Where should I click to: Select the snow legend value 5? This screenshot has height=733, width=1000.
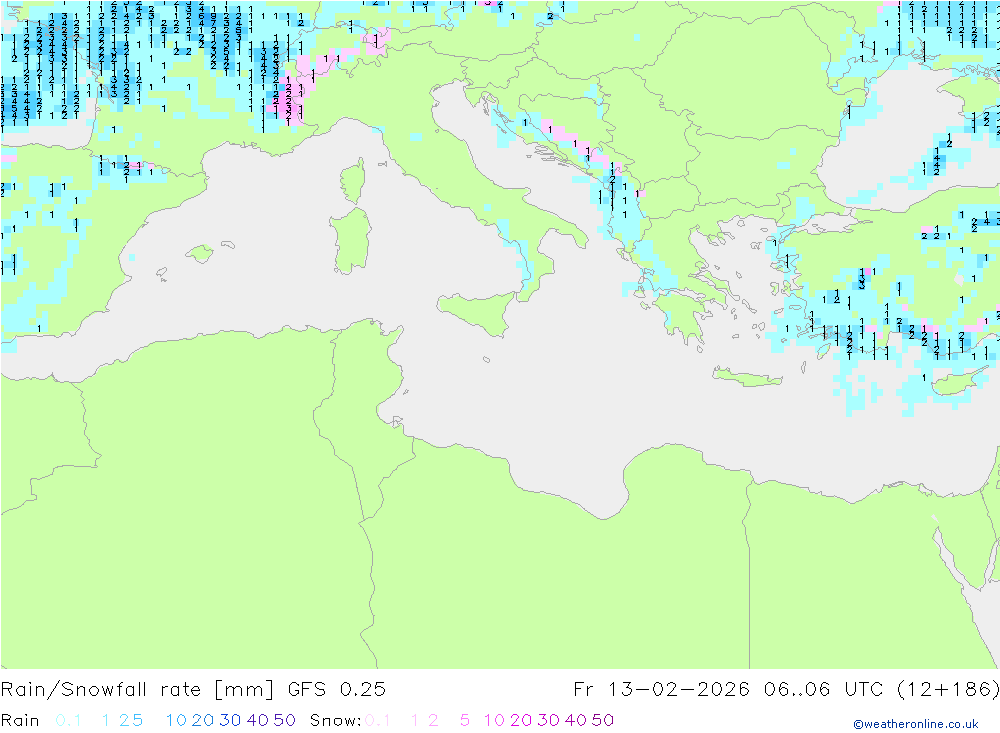465,720
